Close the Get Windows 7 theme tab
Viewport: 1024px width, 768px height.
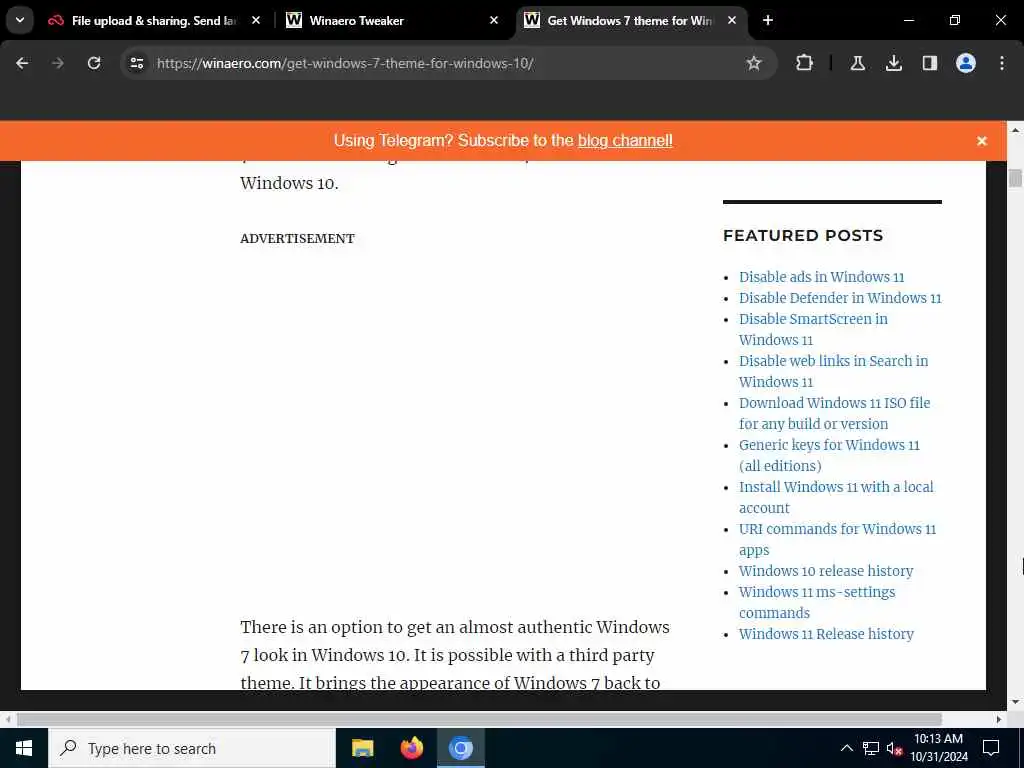[x=732, y=20]
